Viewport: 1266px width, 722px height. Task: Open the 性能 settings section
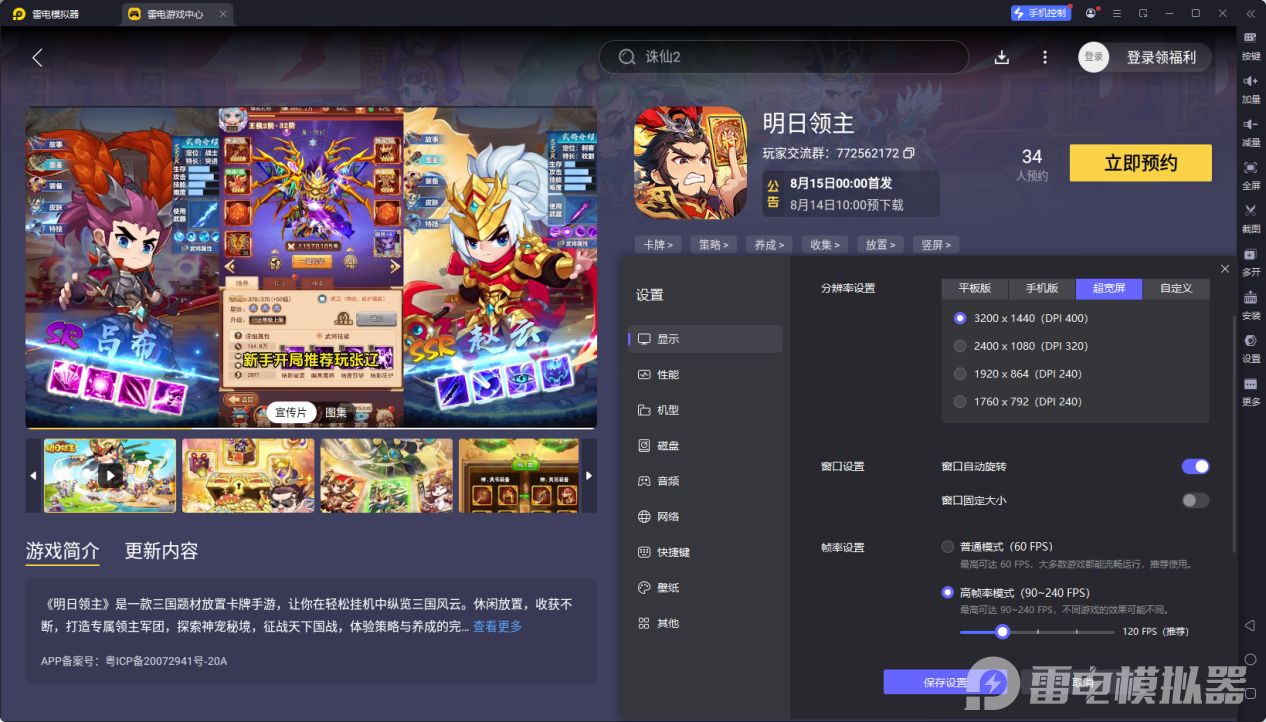(x=705, y=374)
